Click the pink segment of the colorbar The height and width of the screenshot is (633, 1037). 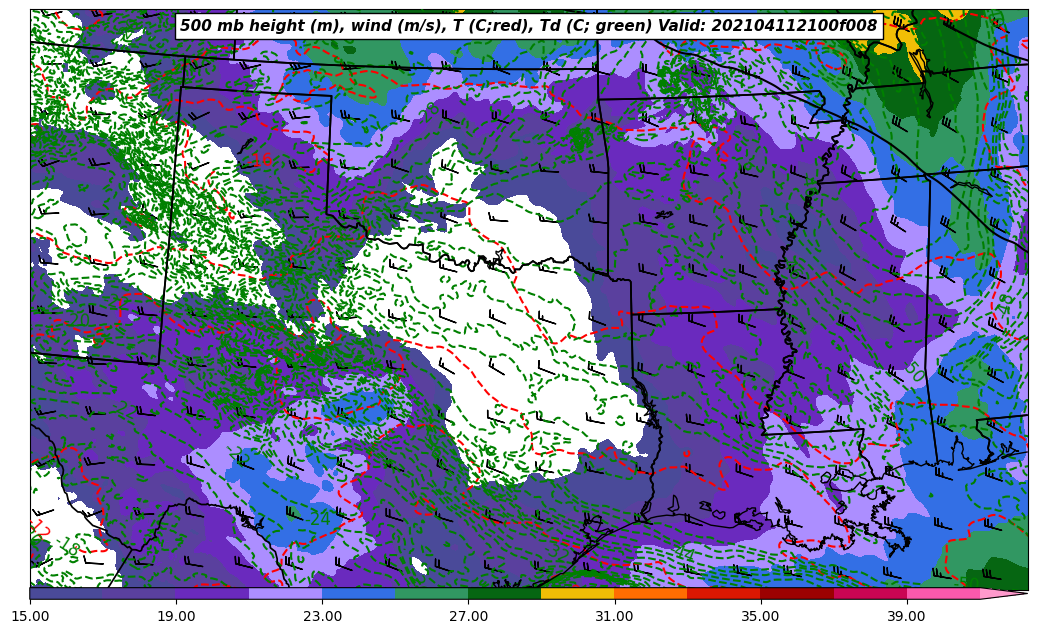pyautogui.click(x=943, y=593)
